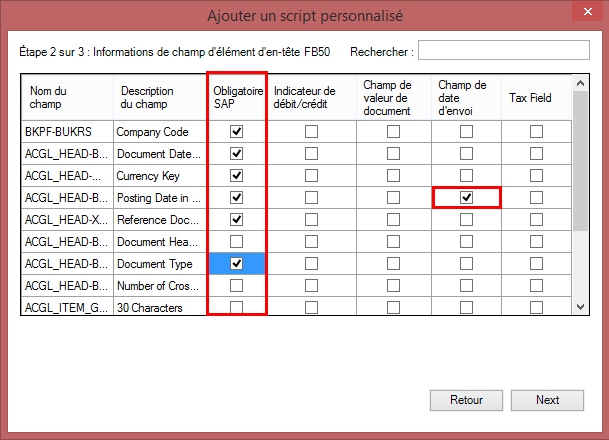The height and width of the screenshot is (440, 609).
Task: Select the Posting Date in ... description cell
Action: pos(160,198)
